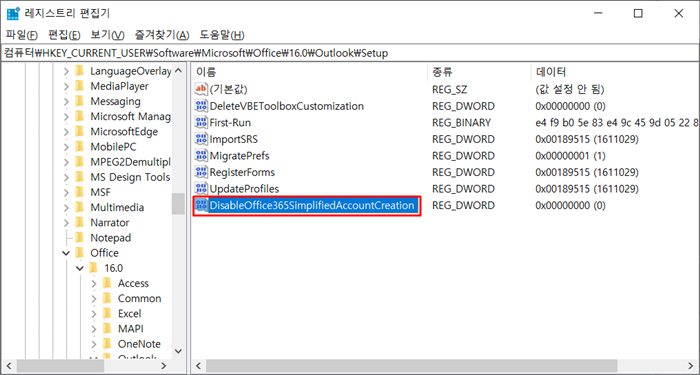
Task: Click REG_BINARY type cell of First-Run
Action: (461, 123)
